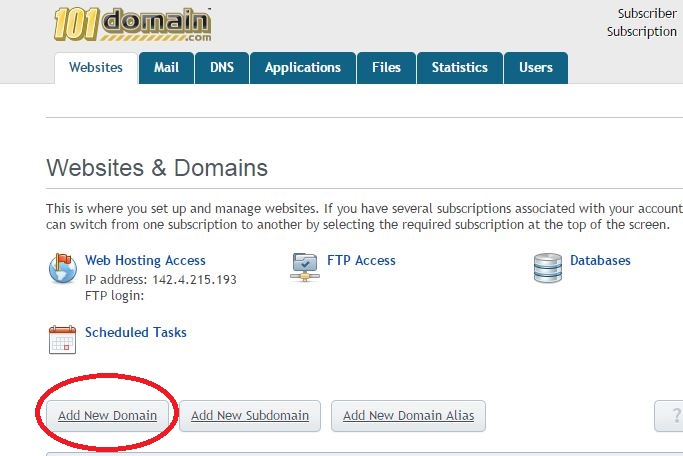Click the Databases cylinder icon
683x456 pixels.
click(x=548, y=268)
